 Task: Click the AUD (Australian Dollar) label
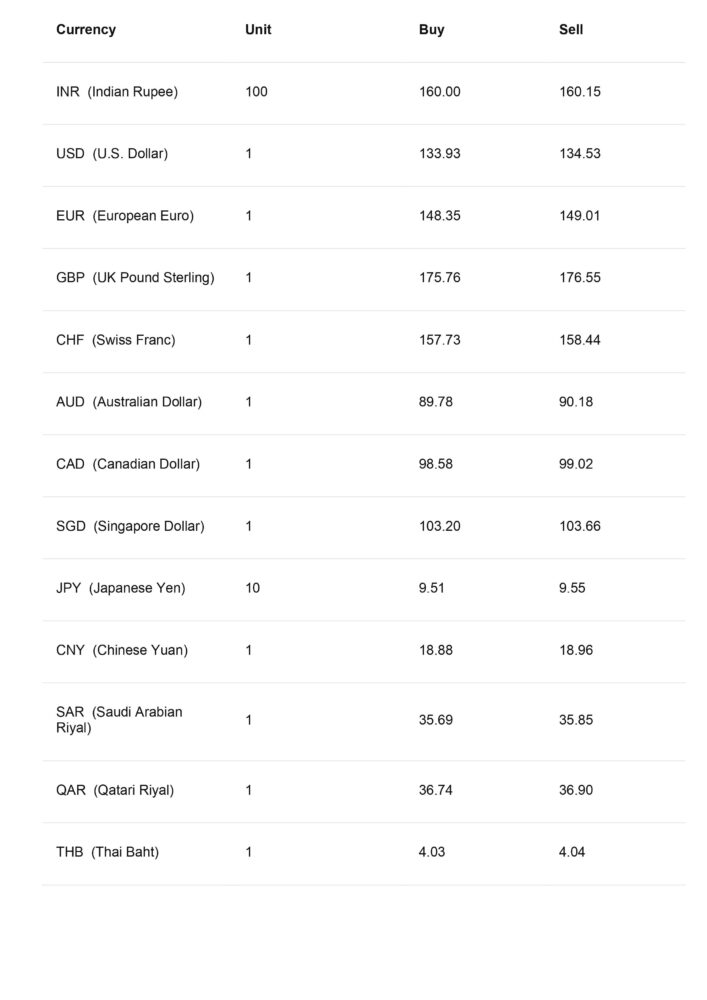point(129,402)
